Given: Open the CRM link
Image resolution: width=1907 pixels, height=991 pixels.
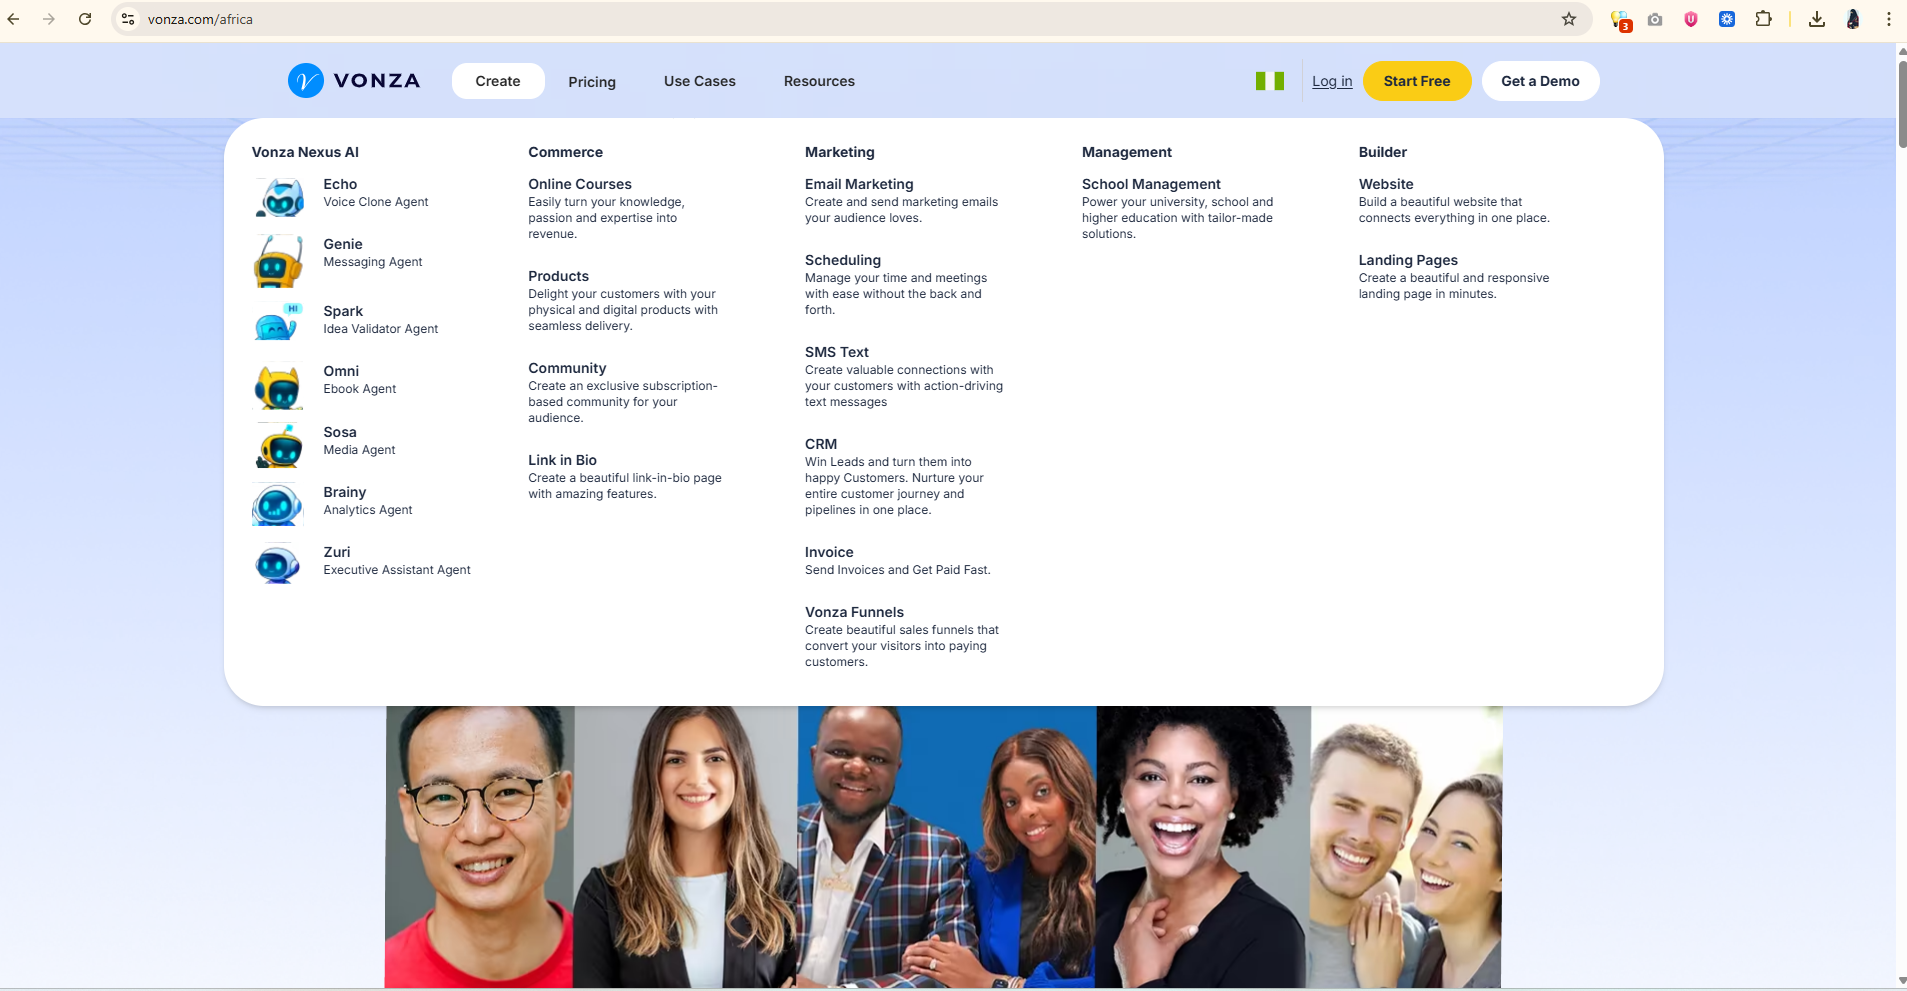Looking at the screenshot, I should [821, 444].
